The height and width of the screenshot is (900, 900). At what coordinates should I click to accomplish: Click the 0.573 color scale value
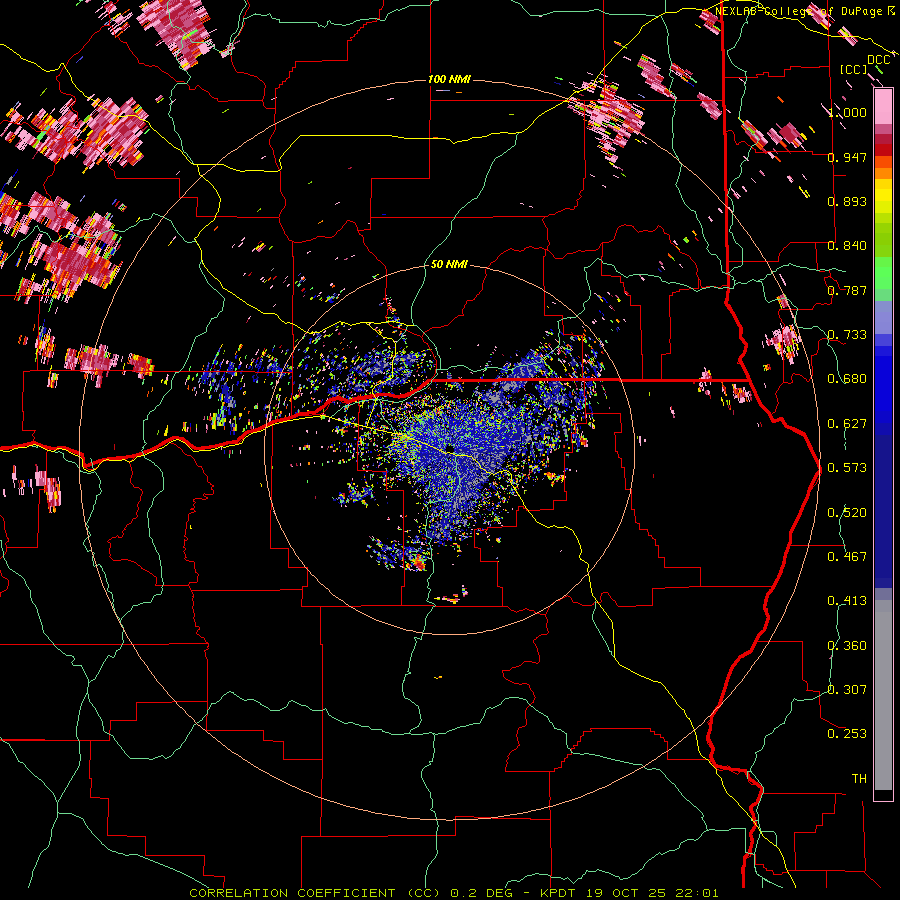pyautogui.click(x=847, y=468)
